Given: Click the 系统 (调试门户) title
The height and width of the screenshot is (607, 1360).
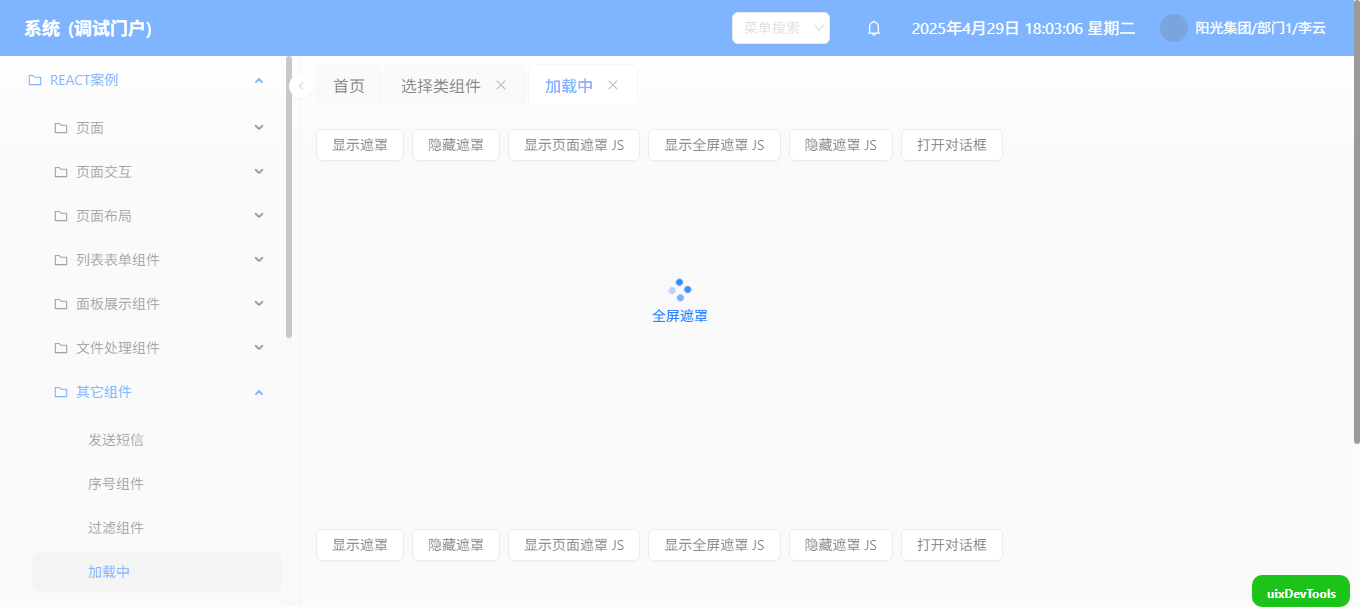Looking at the screenshot, I should (x=88, y=28).
